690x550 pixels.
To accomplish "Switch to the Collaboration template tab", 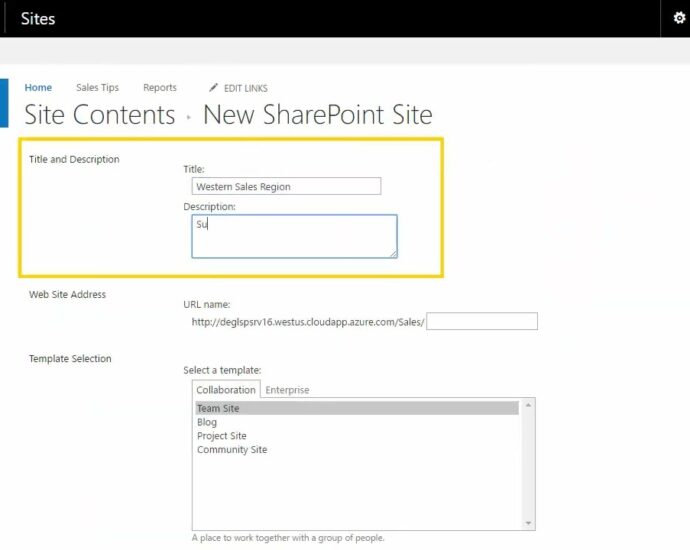I will (225, 390).
